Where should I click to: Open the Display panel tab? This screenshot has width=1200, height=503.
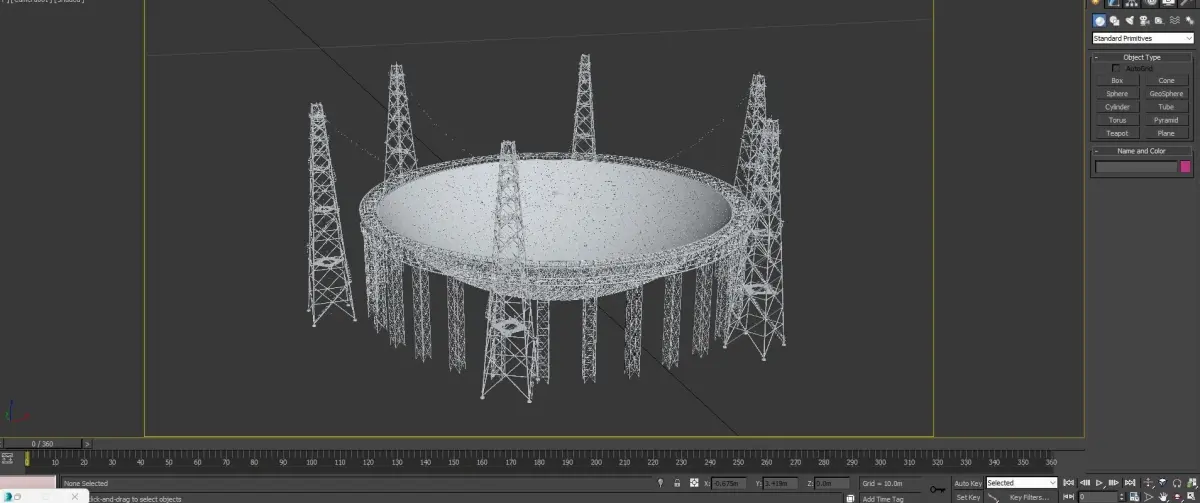[x=1168, y=3]
